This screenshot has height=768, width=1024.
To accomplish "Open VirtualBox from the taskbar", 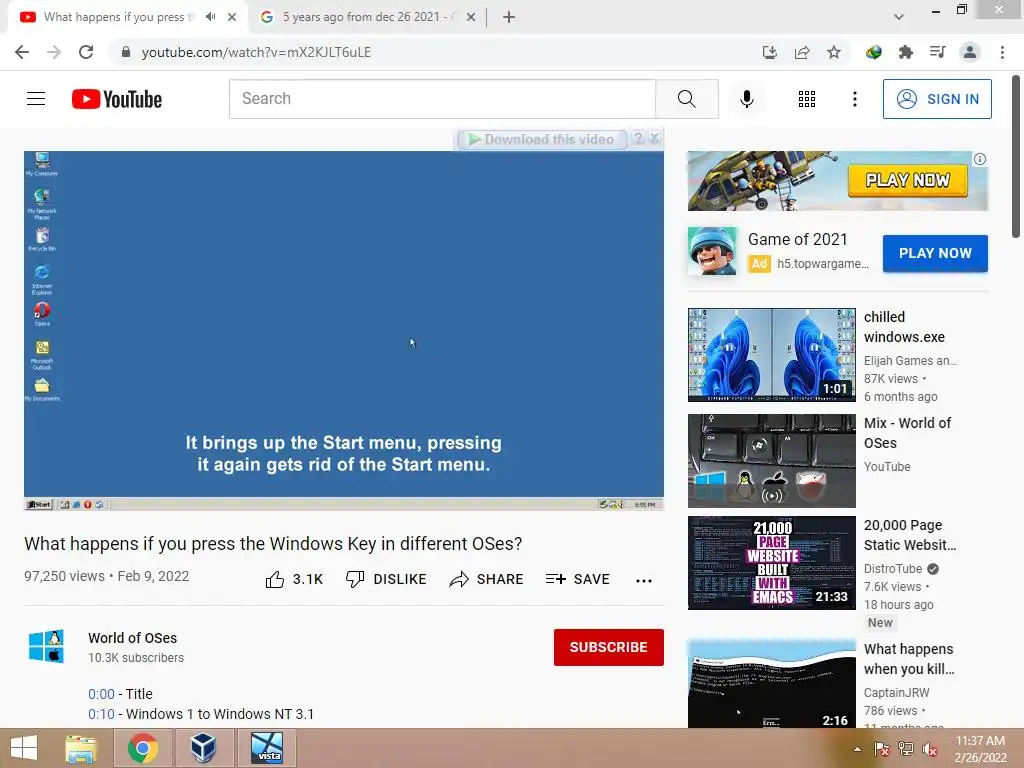I will (203, 748).
